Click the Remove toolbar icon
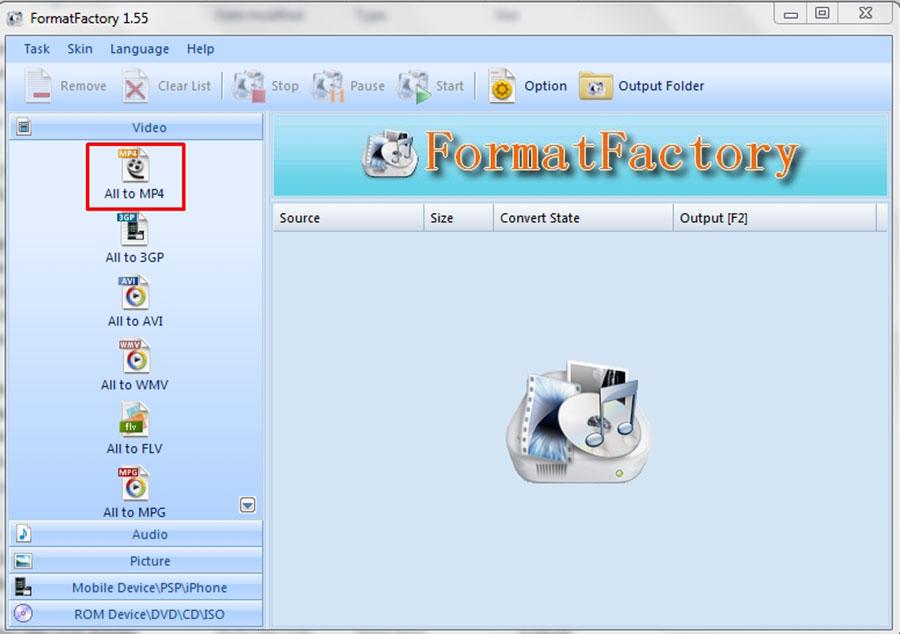 [x=39, y=86]
